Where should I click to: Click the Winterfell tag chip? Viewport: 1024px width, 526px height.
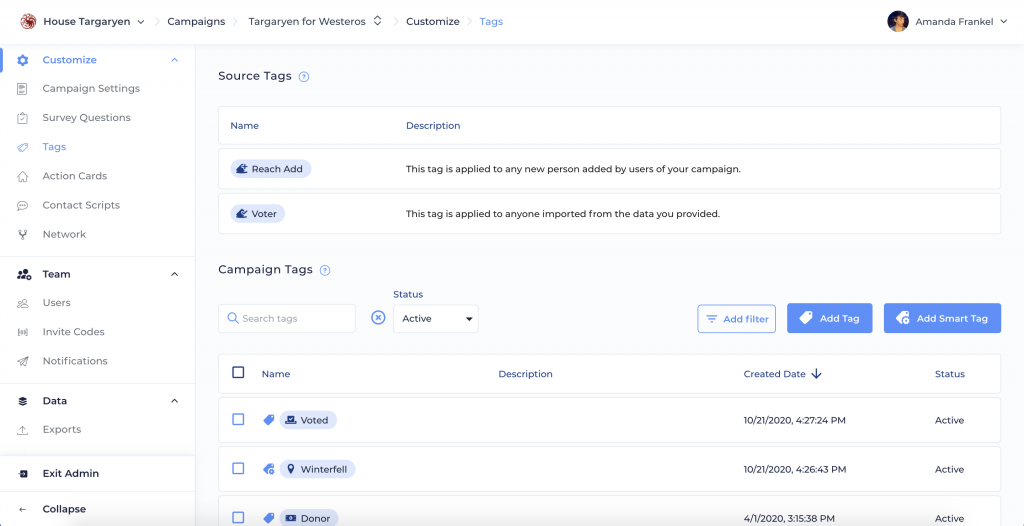[317, 469]
